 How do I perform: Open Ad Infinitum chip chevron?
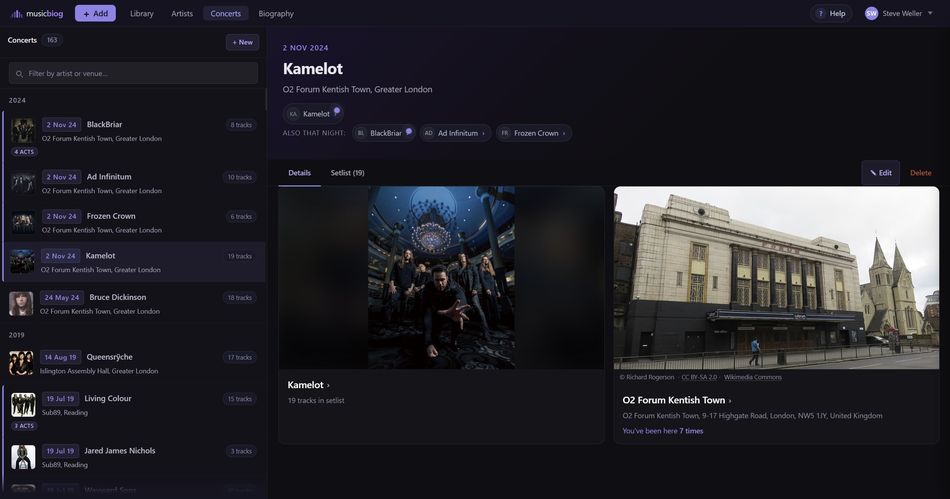pyautogui.click(x=483, y=133)
